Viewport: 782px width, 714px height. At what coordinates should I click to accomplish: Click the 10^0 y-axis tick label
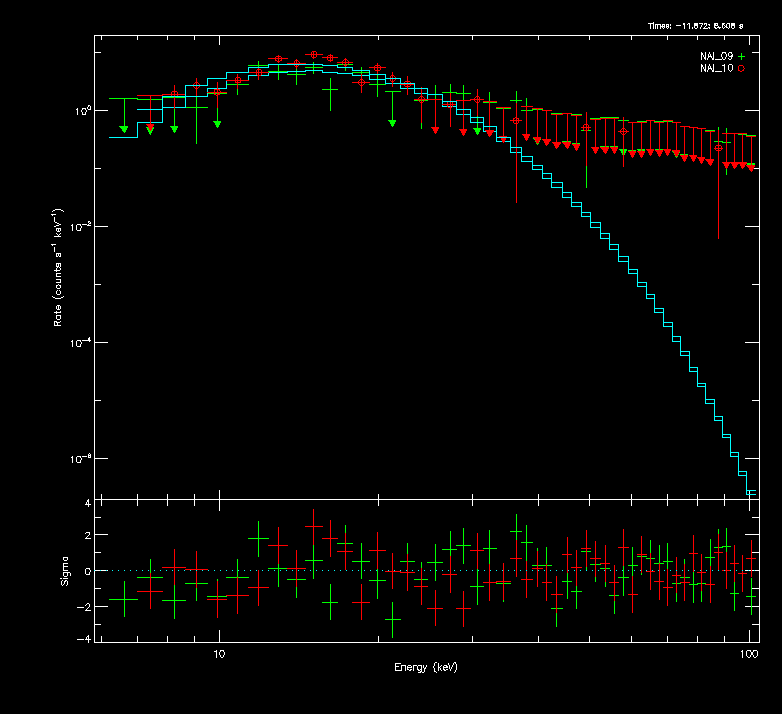[82, 110]
